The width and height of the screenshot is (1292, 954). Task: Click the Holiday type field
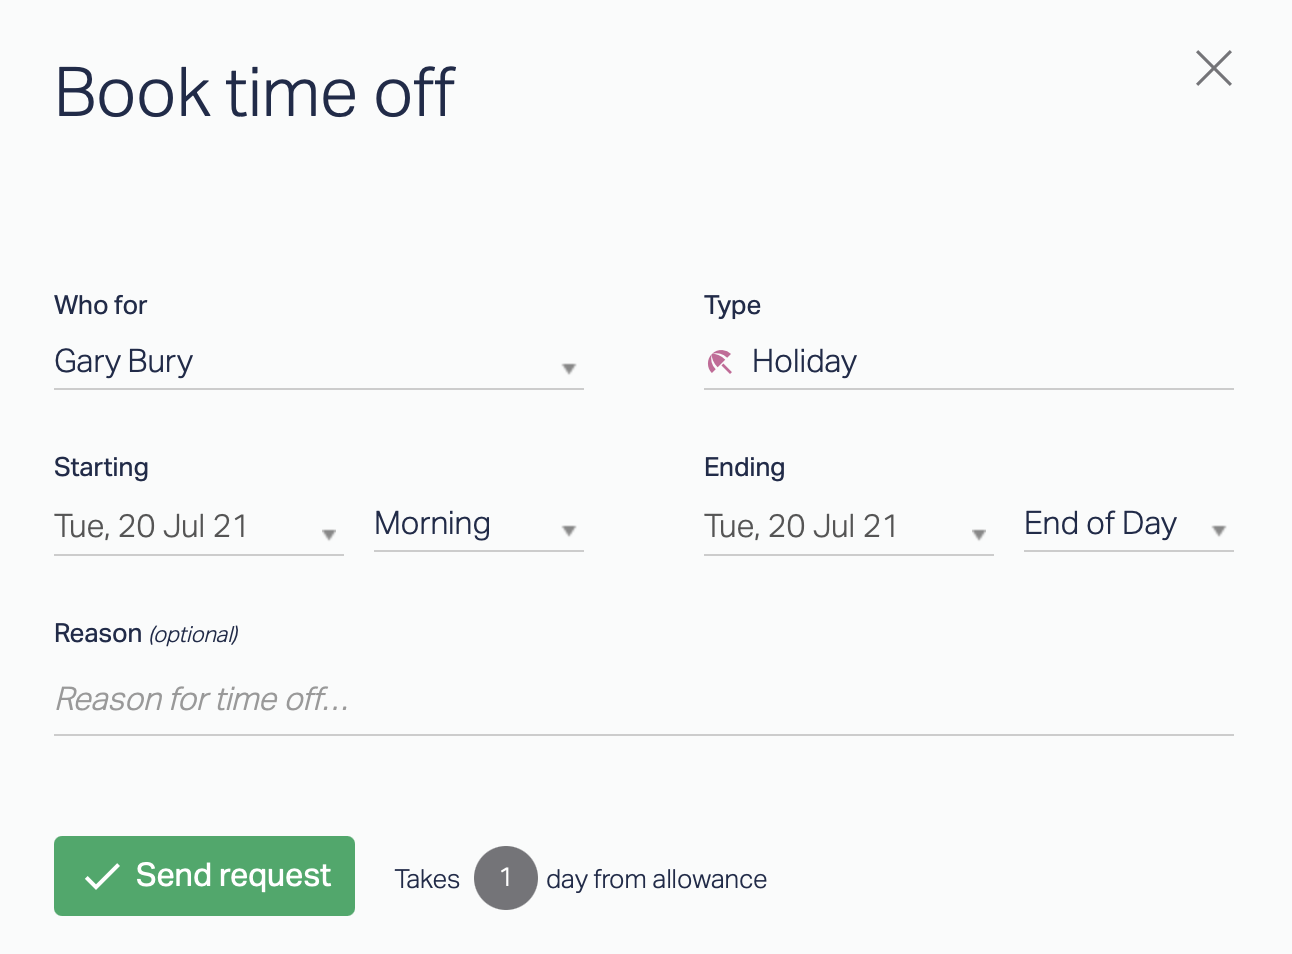(805, 362)
